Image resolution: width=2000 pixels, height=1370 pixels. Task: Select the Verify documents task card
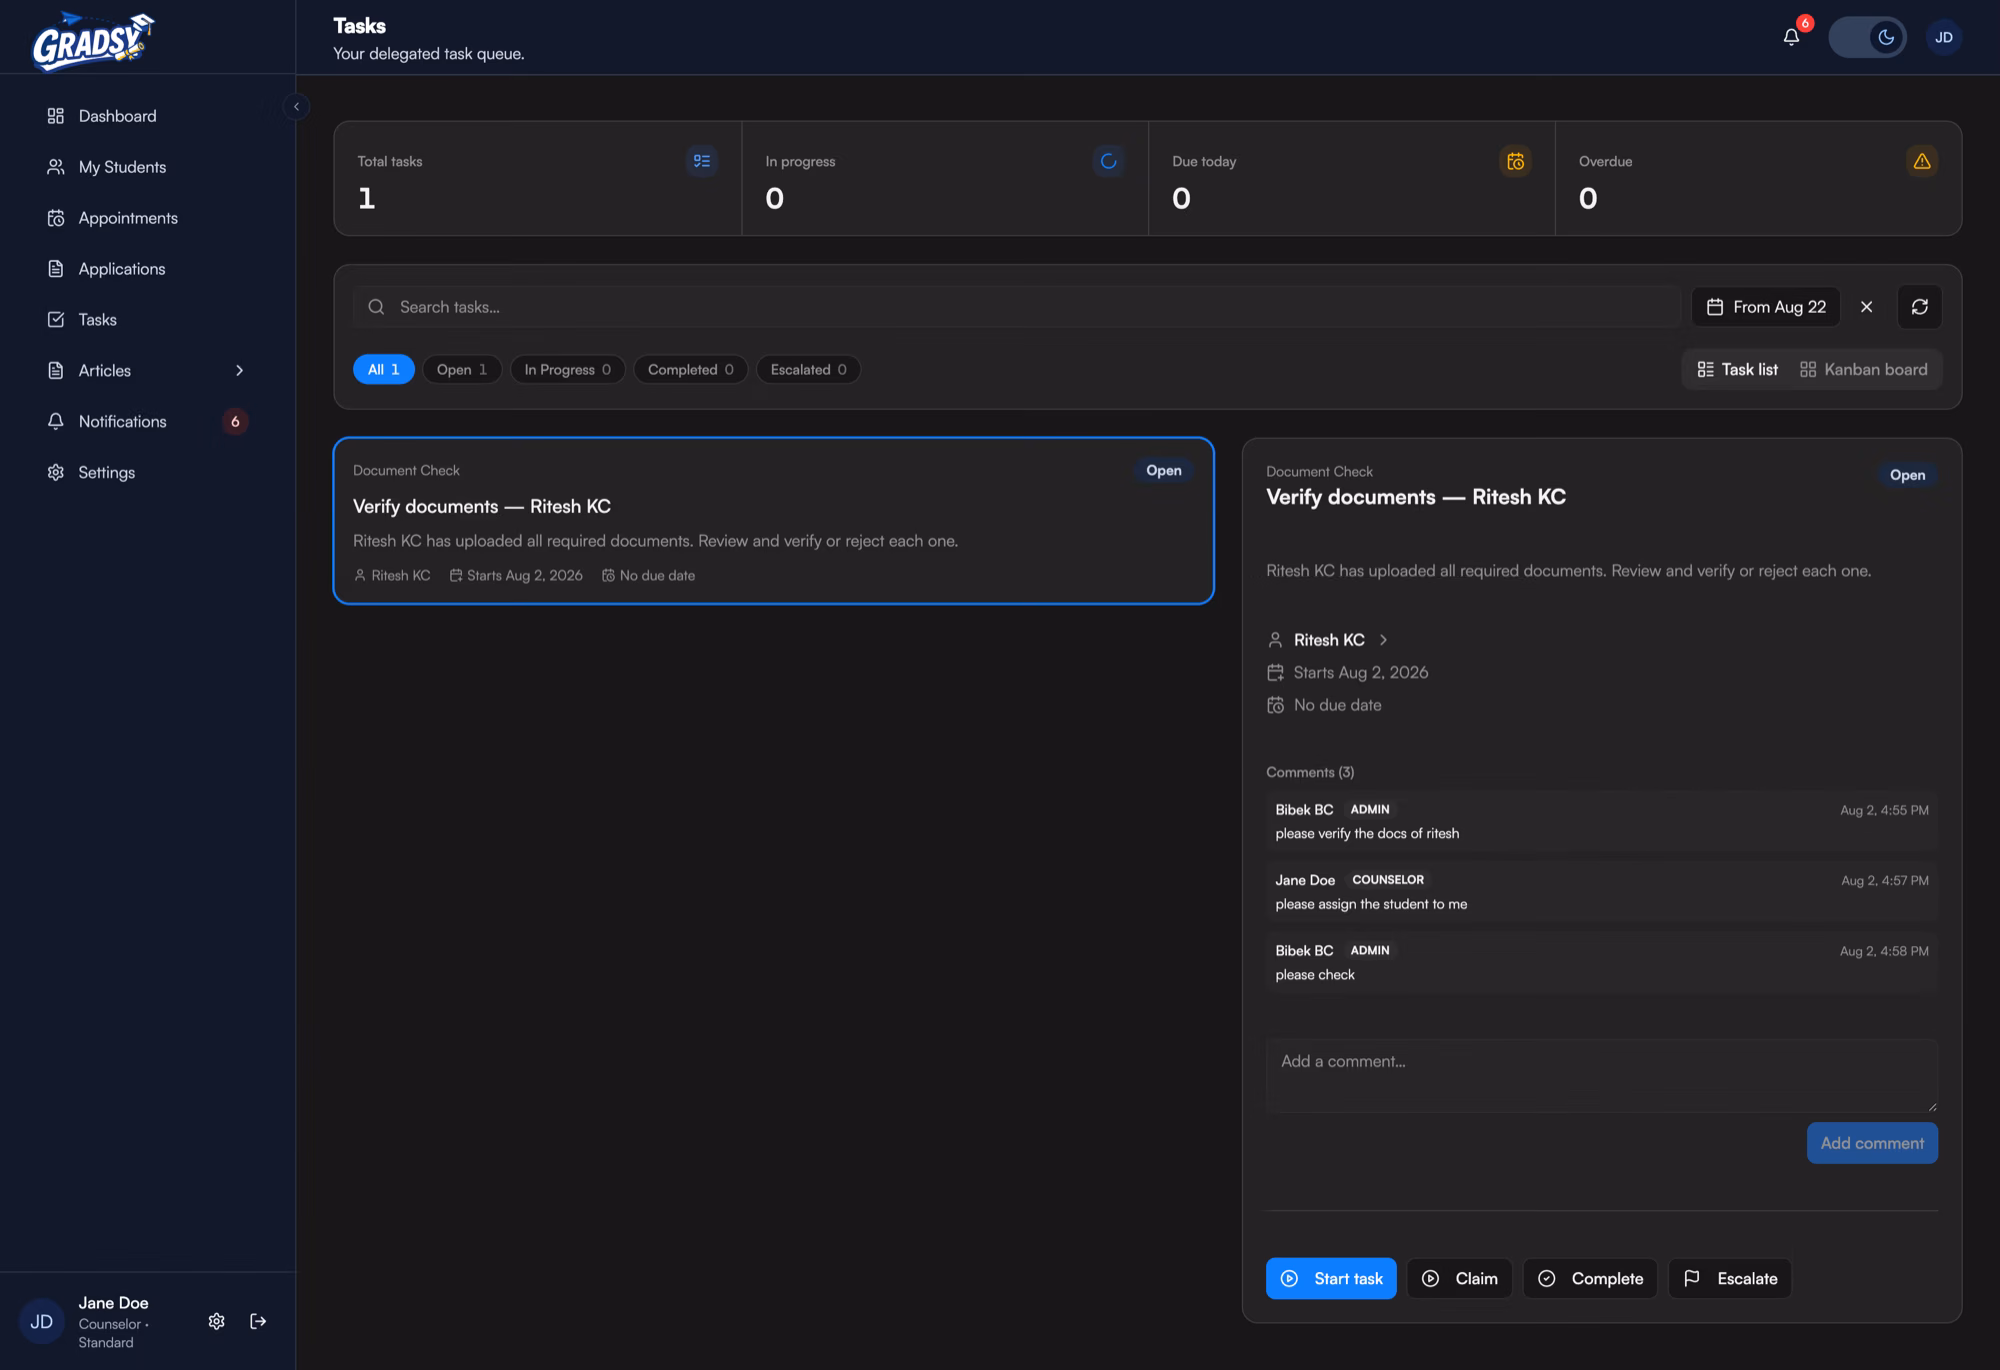[x=774, y=521]
